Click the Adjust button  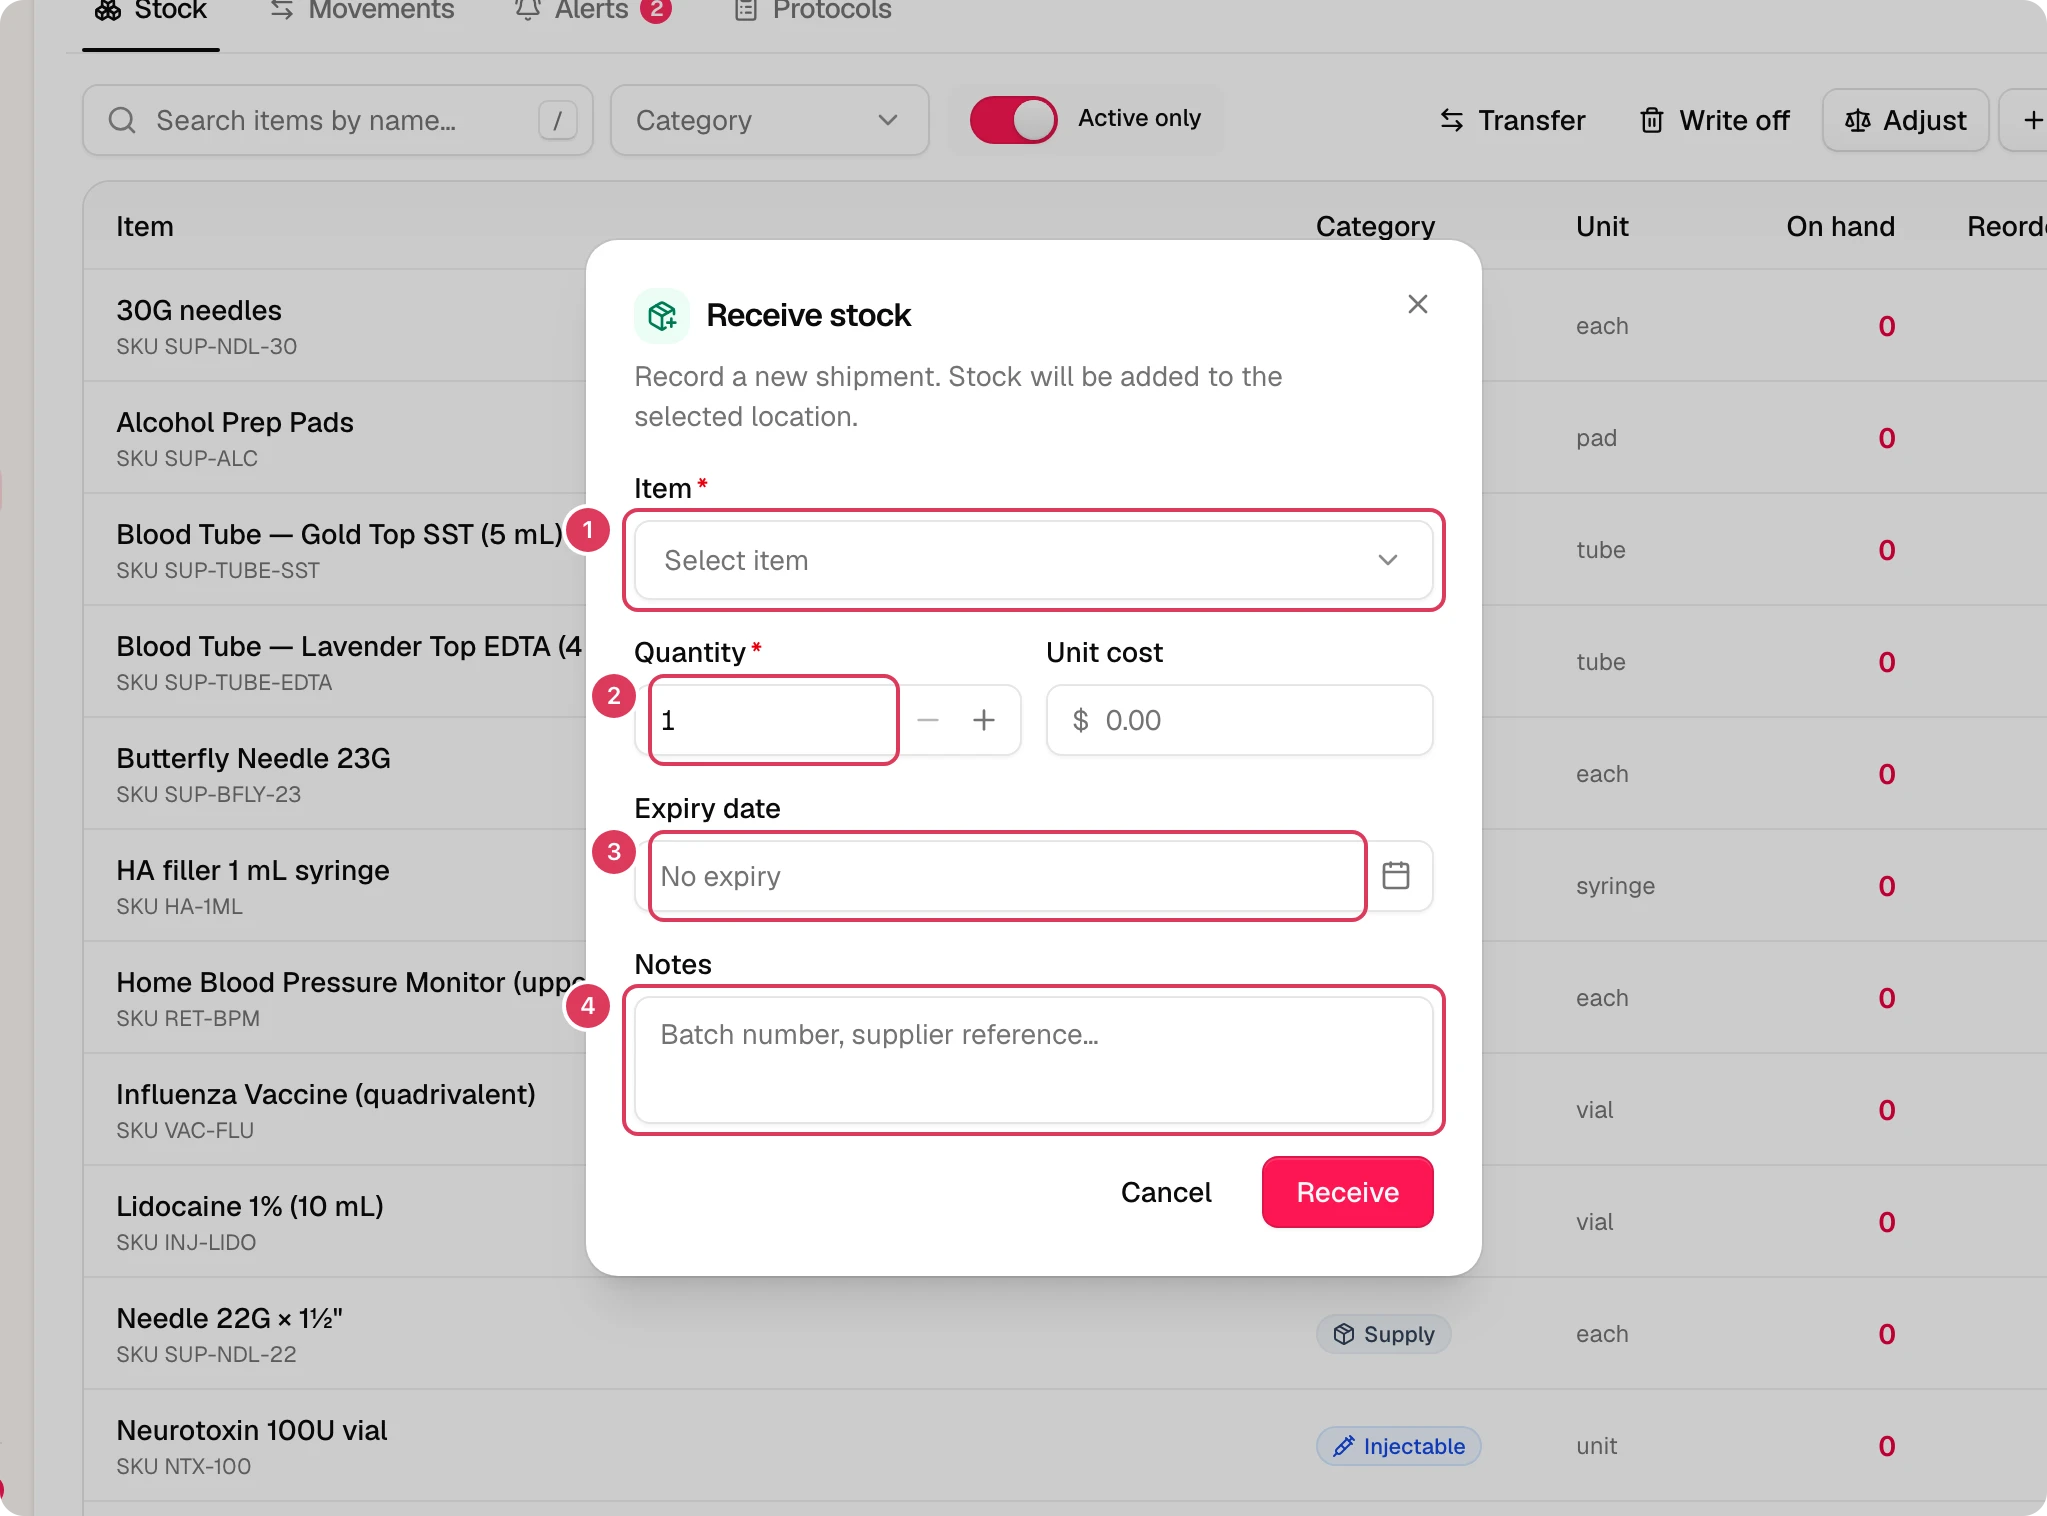(x=1905, y=120)
